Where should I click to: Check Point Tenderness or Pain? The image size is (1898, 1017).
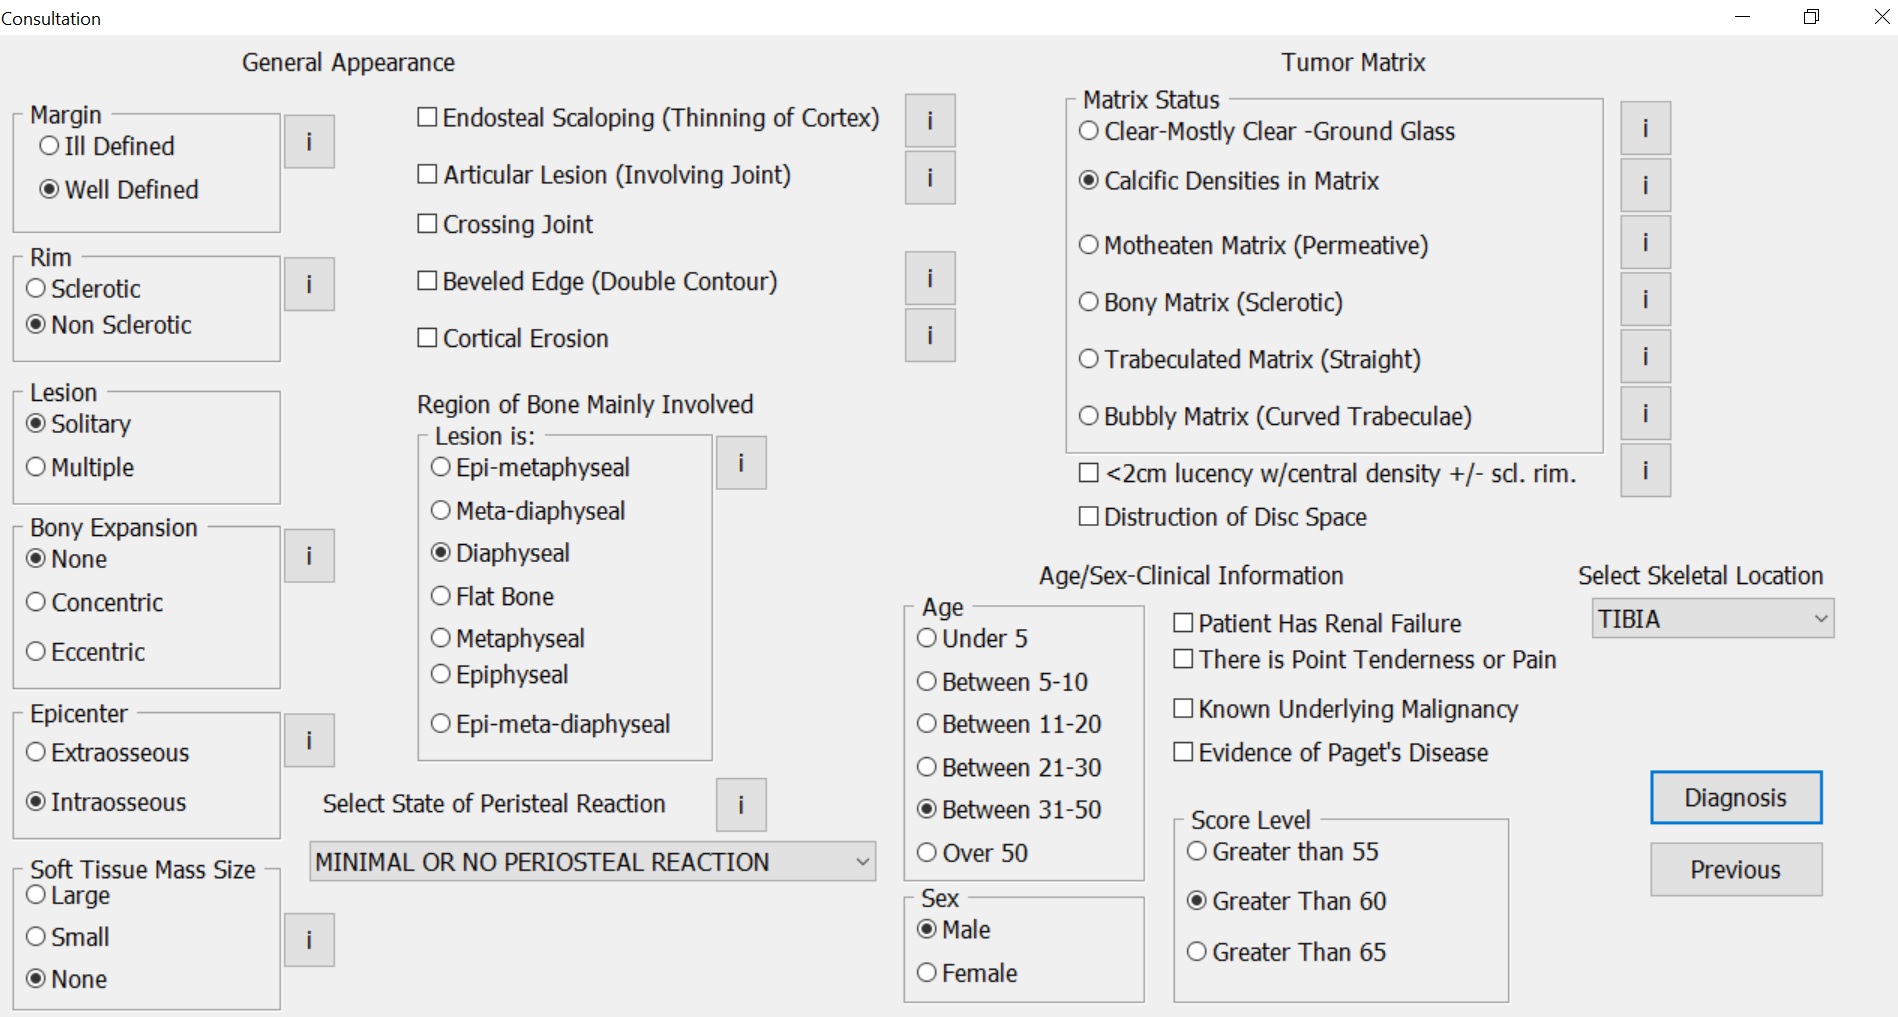1365,659
